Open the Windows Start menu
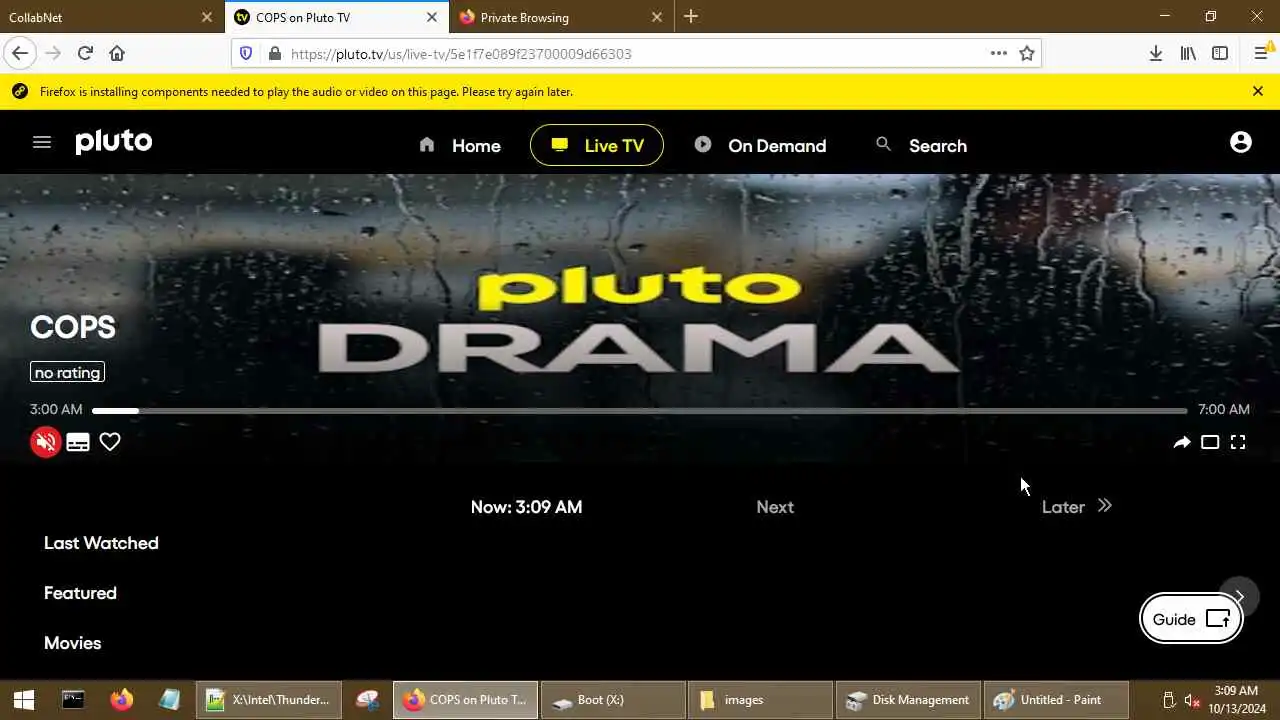Screen dimensions: 1280x720 tap(24, 700)
